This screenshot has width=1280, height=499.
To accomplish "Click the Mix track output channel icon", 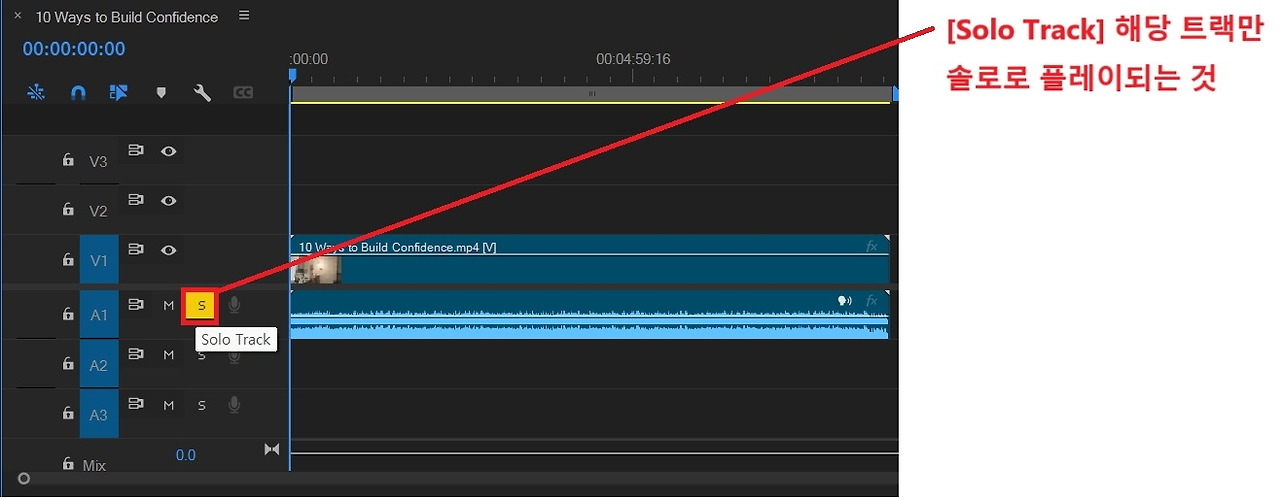I will point(272,450).
